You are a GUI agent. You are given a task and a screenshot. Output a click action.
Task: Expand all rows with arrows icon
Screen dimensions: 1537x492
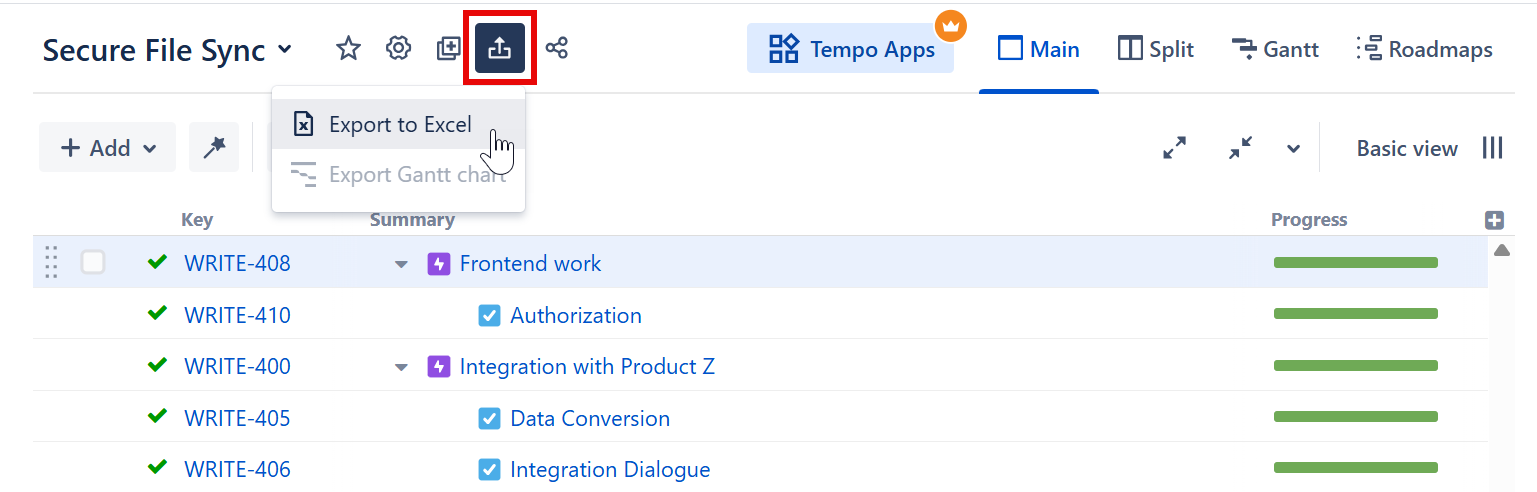(x=1174, y=148)
